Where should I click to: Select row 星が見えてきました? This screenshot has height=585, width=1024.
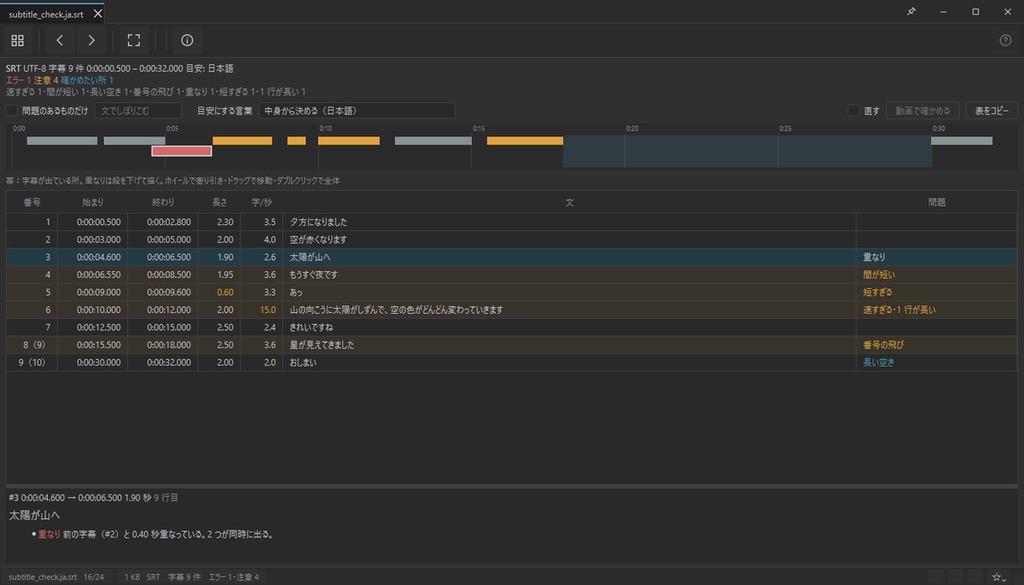point(511,345)
